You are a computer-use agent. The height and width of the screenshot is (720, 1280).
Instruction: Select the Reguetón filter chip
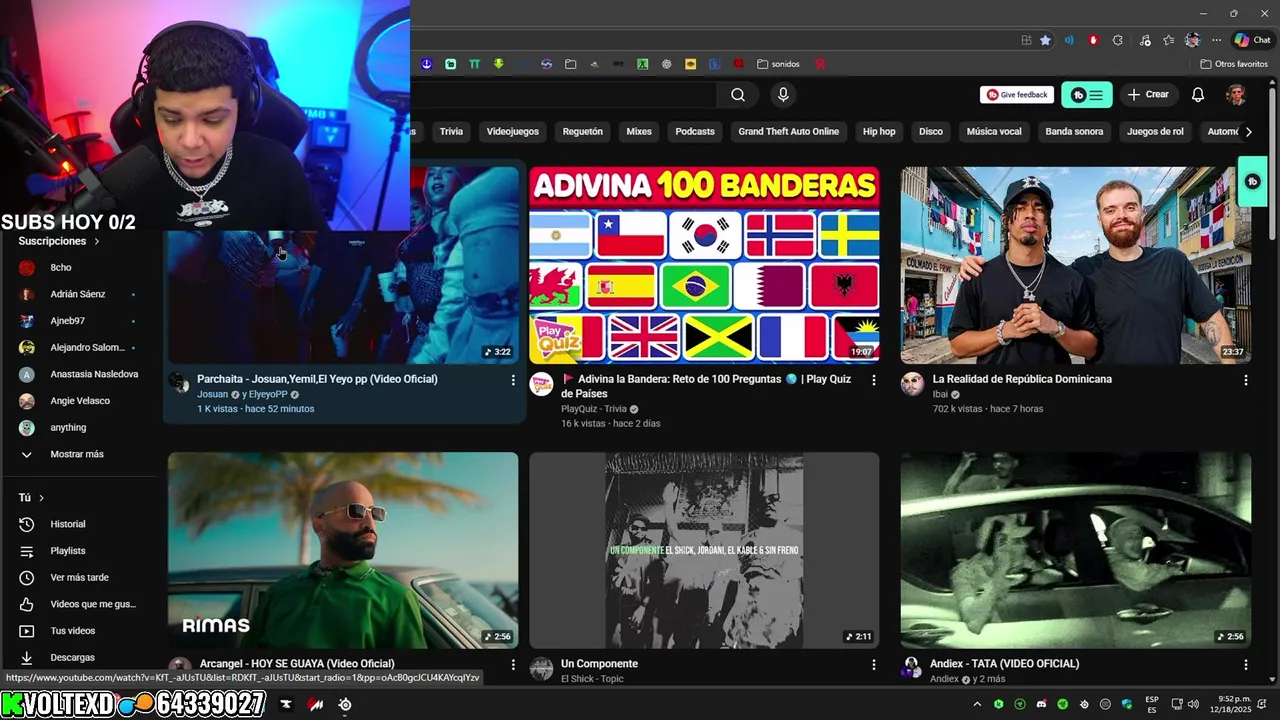click(583, 131)
